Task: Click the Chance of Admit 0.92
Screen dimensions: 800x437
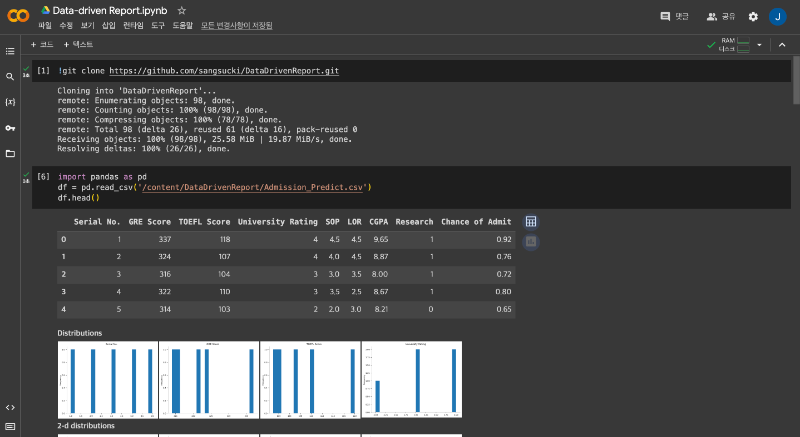Action: click(504, 239)
